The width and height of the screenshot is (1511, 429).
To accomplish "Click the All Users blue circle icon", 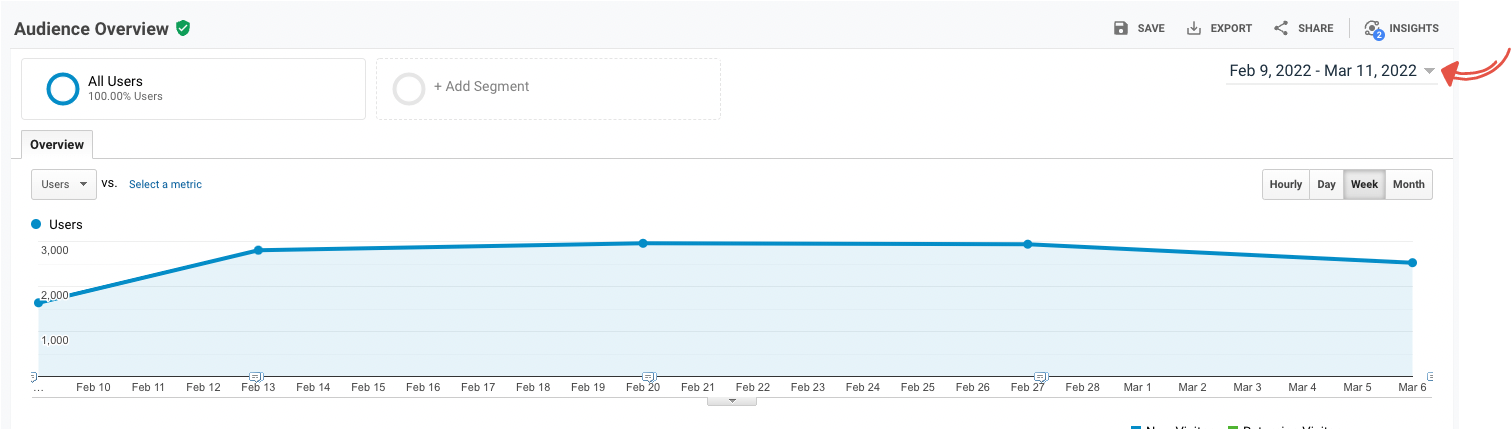I will click(x=63, y=89).
